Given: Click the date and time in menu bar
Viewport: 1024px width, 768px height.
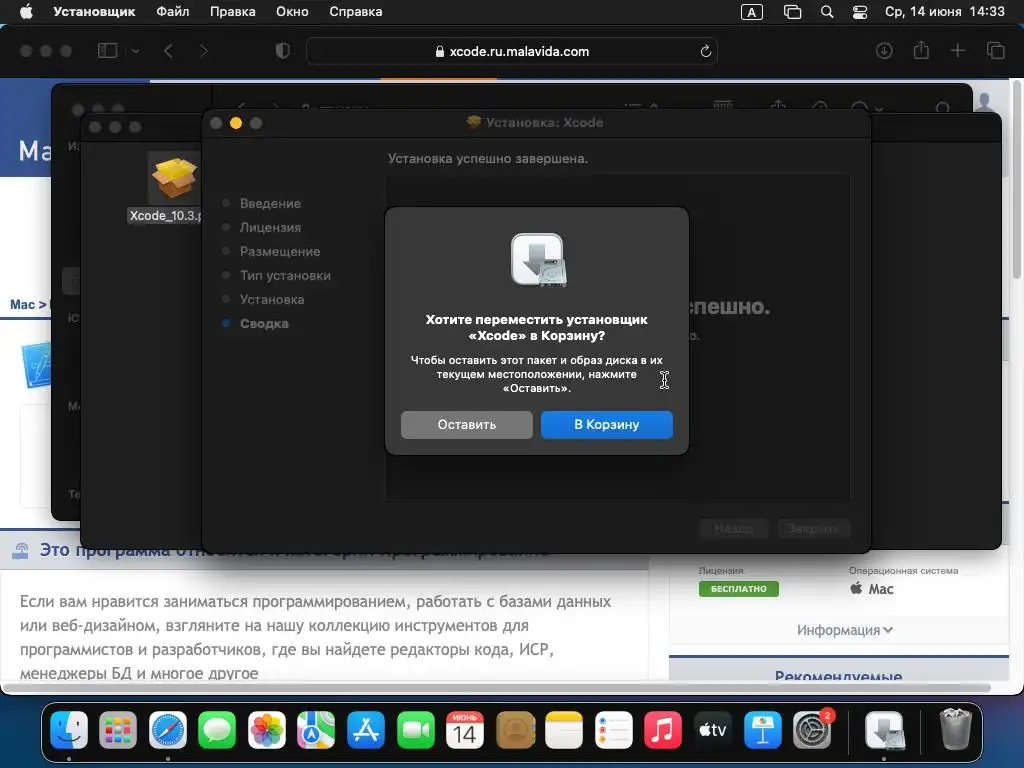Looking at the screenshot, I should pos(944,12).
